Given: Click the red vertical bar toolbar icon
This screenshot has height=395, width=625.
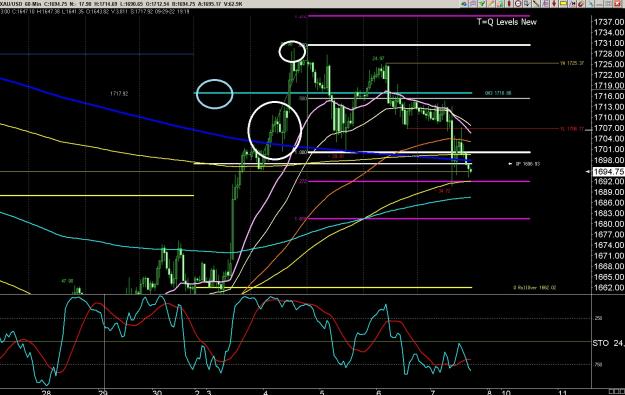Looking at the screenshot, I should tap(509, 4).
